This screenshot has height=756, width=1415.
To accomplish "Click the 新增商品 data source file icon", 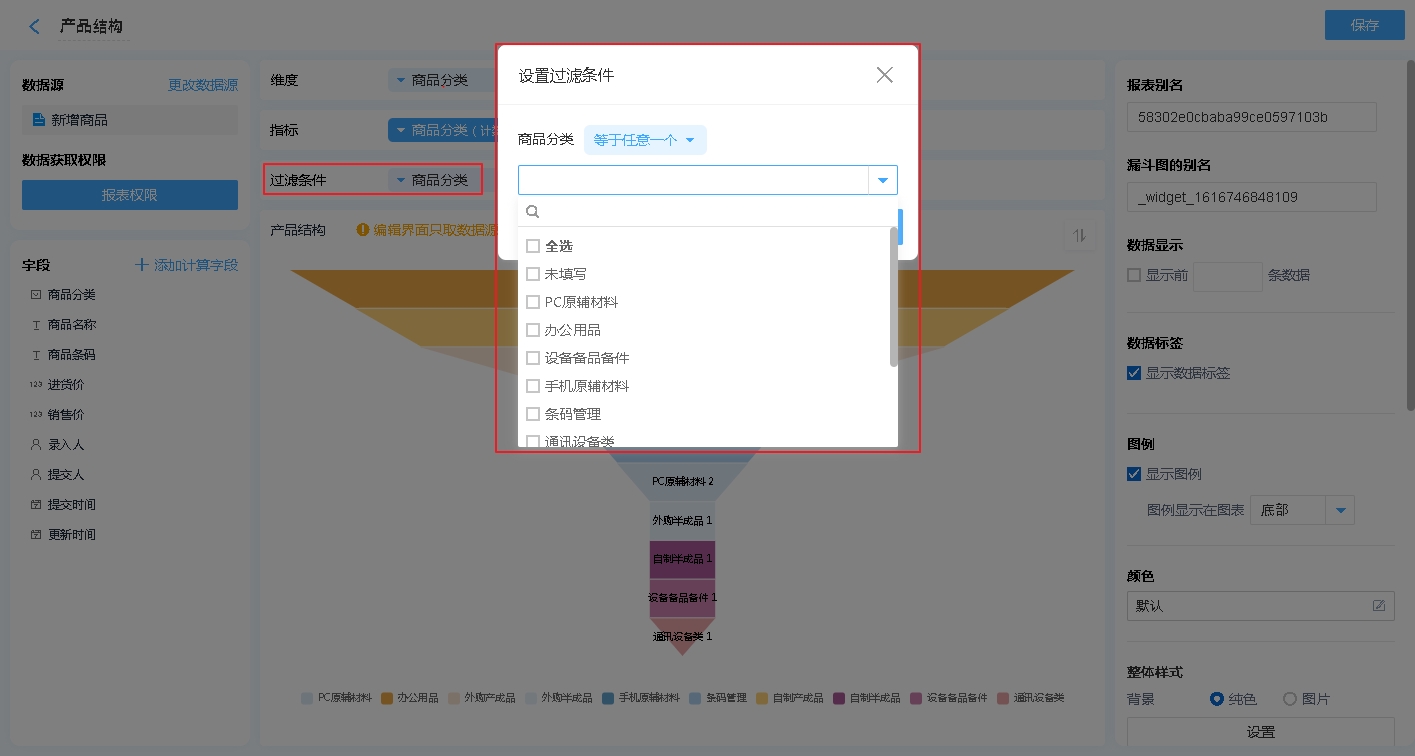I will [39, 120].
